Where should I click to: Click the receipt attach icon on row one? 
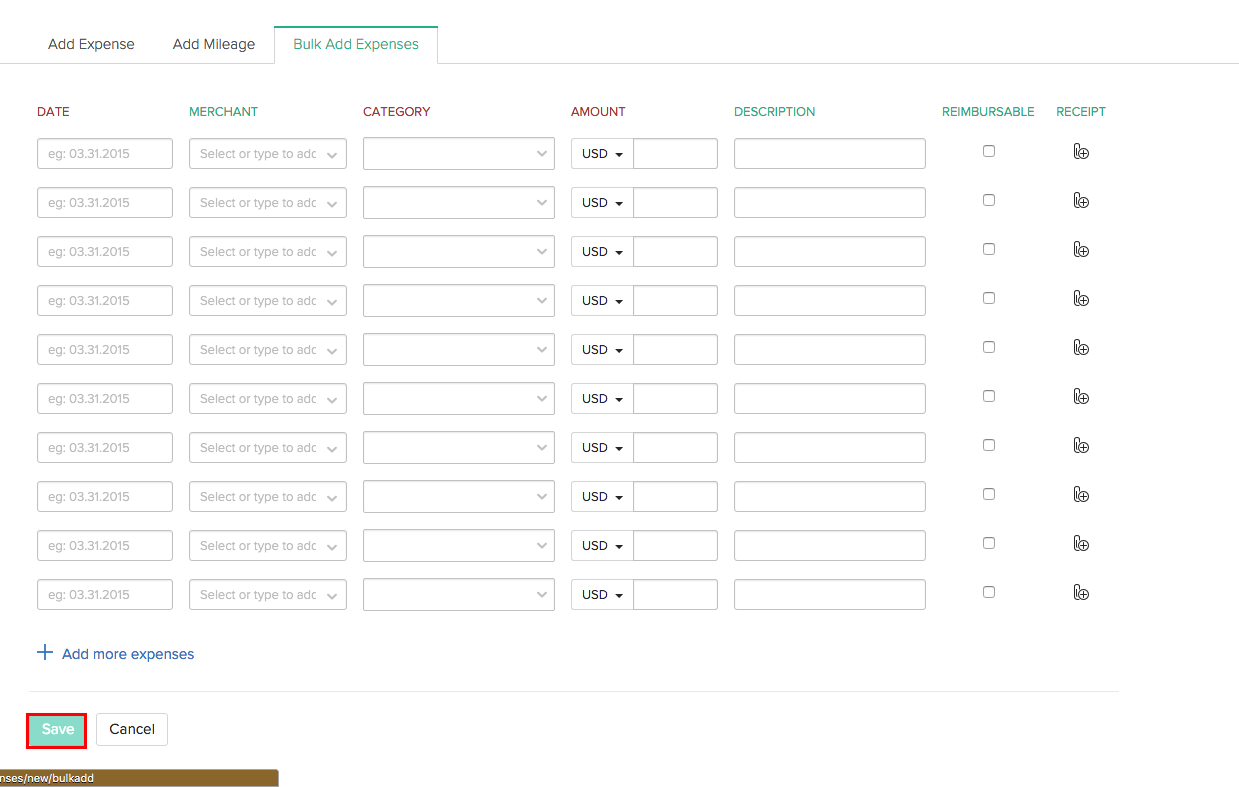coord(1081,152)
